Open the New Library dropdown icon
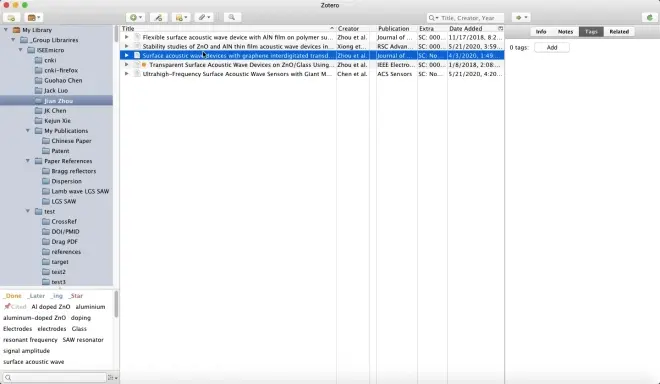660x384 pixels. 34,18
